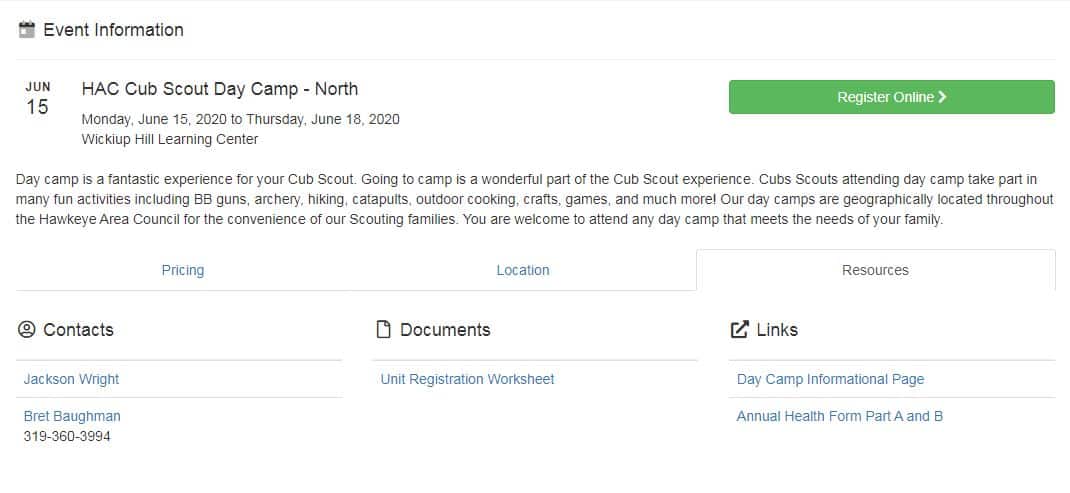Switch to the Location tab

(523, 270)
